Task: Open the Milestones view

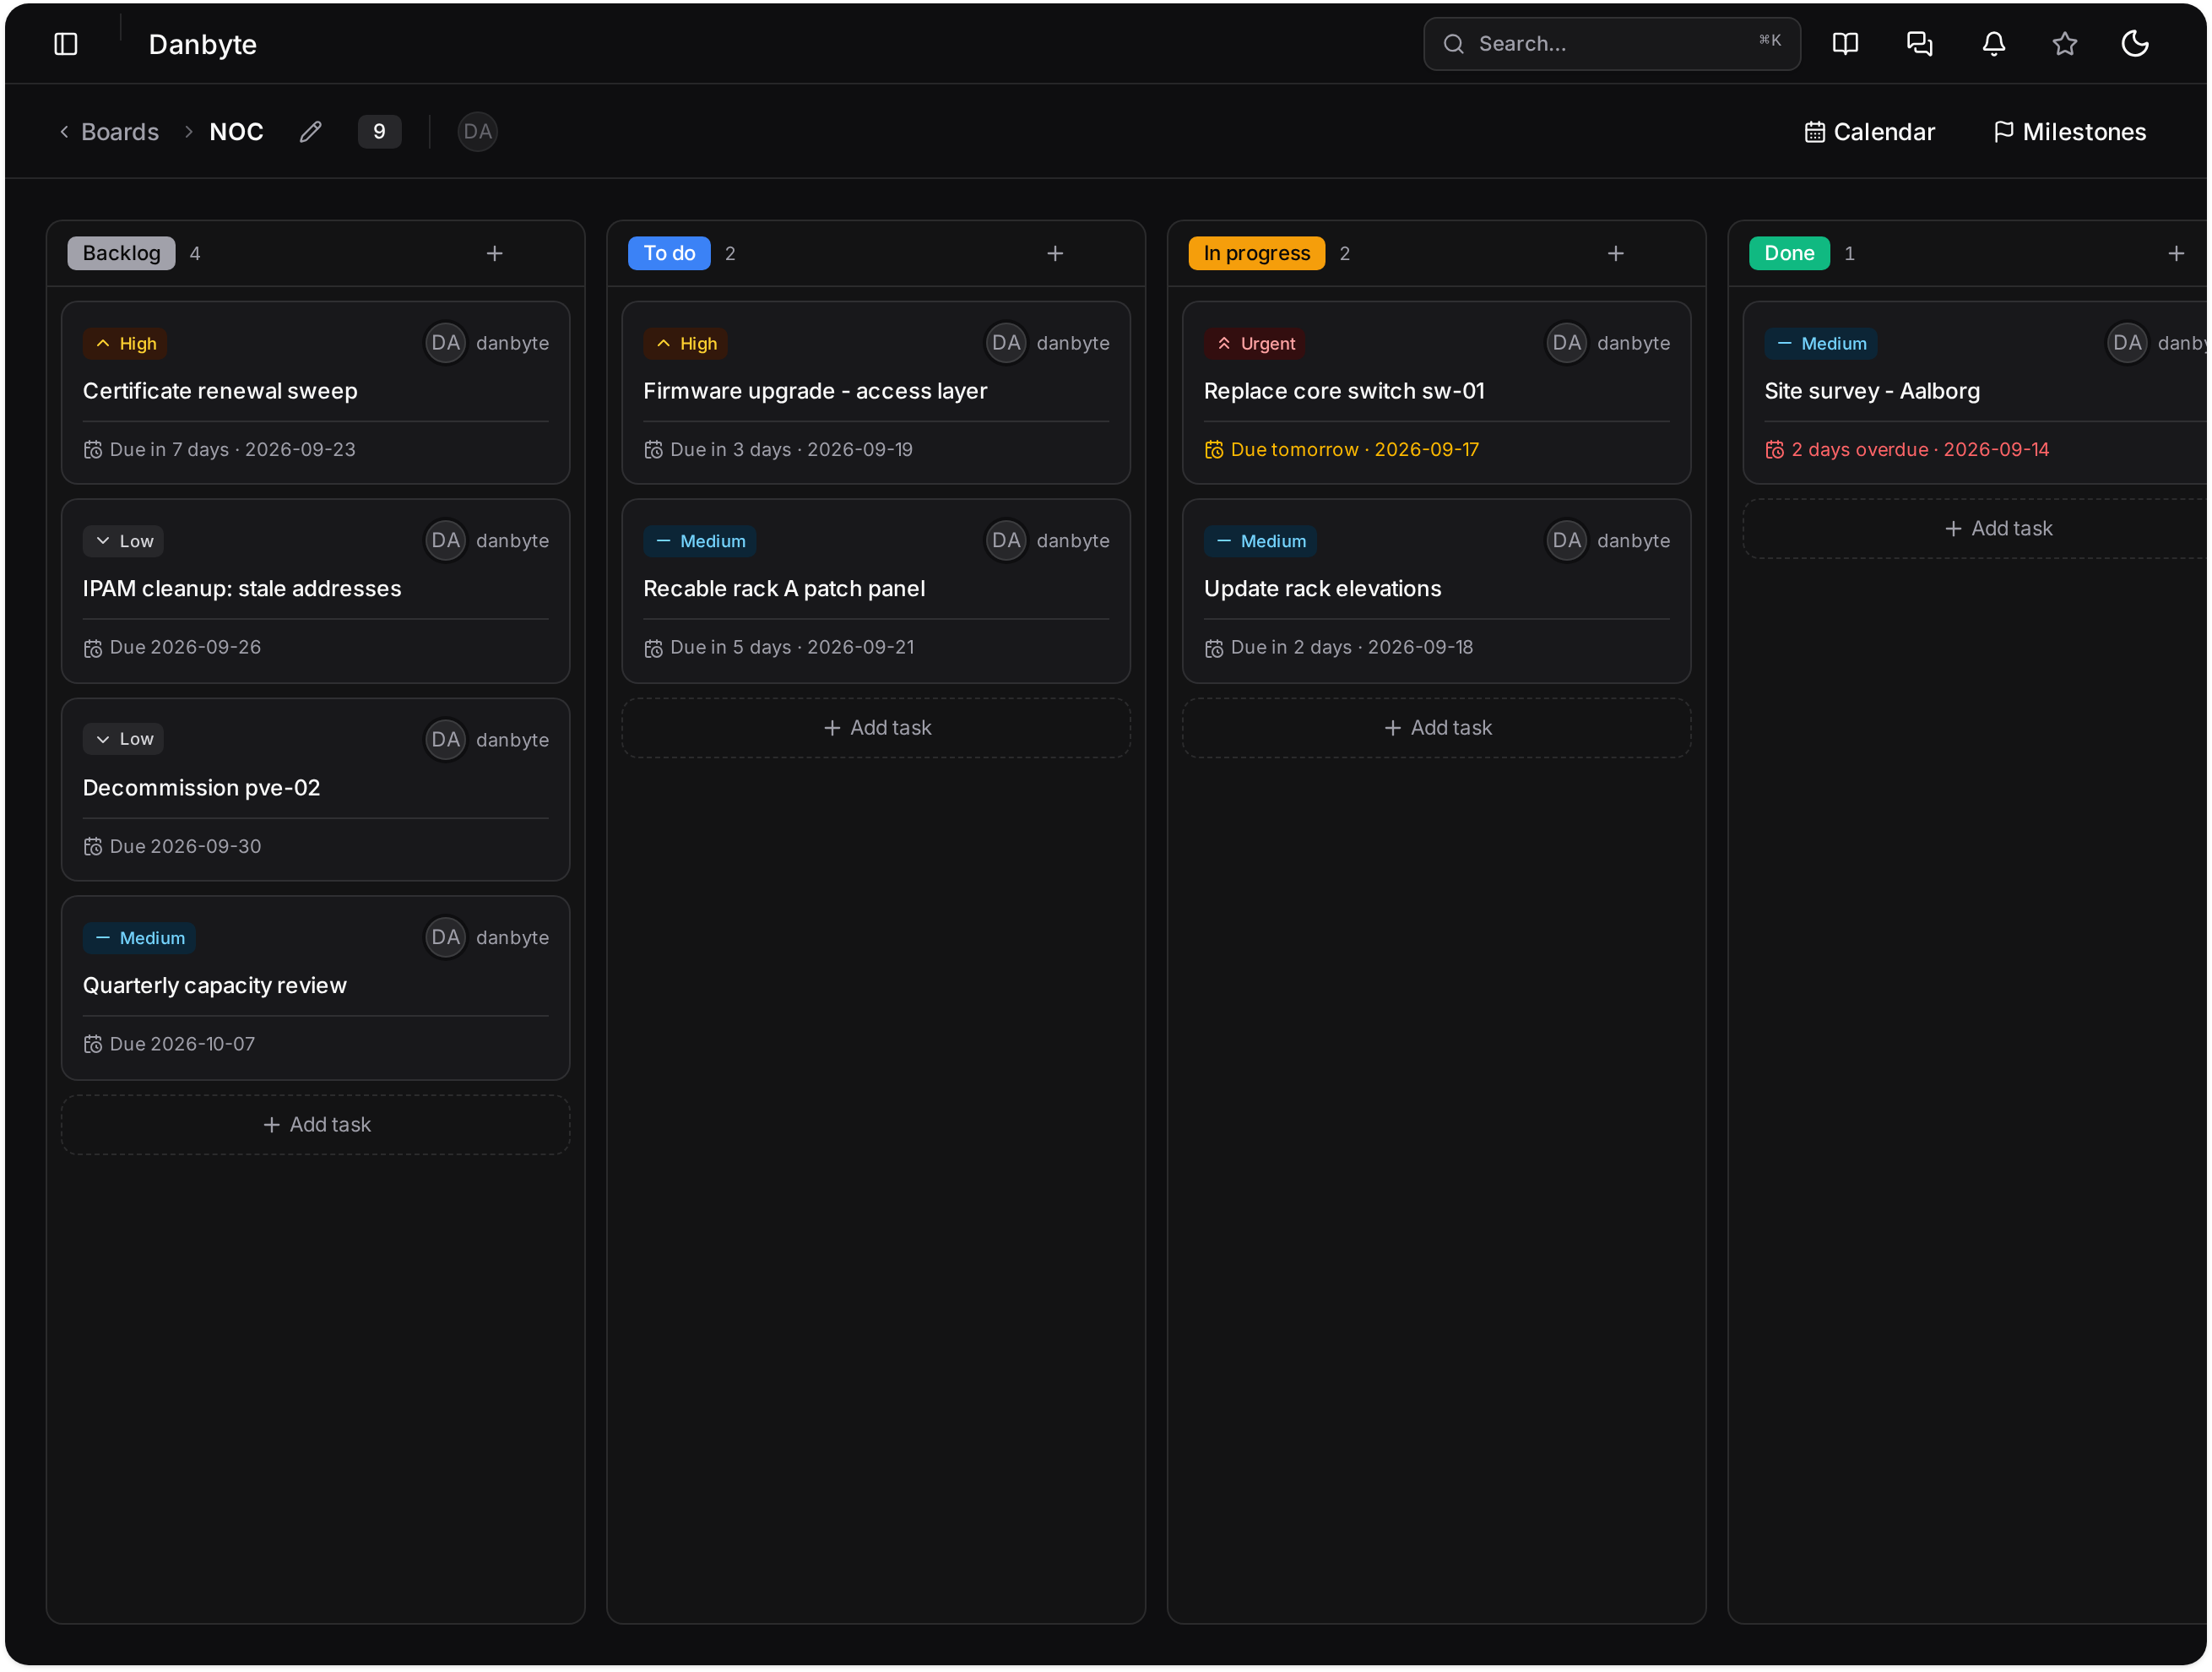Action: [2069, 132]
